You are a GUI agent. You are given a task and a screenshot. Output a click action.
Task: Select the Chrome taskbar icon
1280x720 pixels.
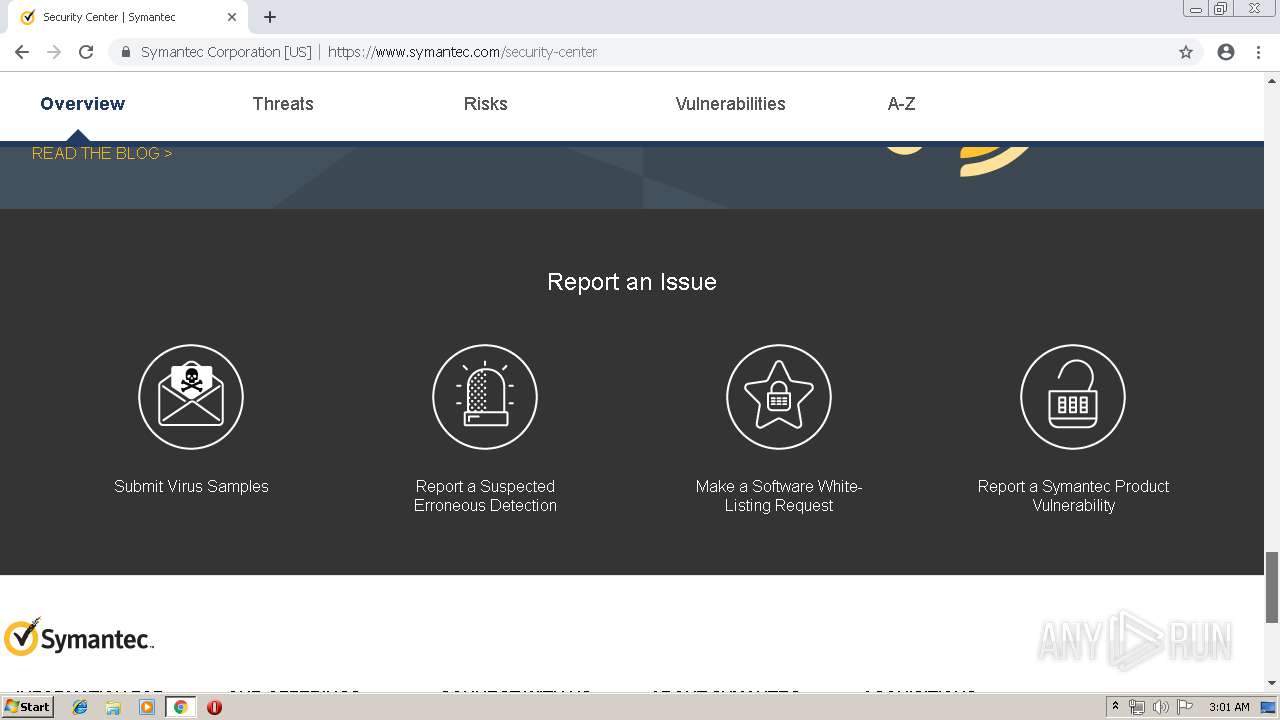click(180, 707)
